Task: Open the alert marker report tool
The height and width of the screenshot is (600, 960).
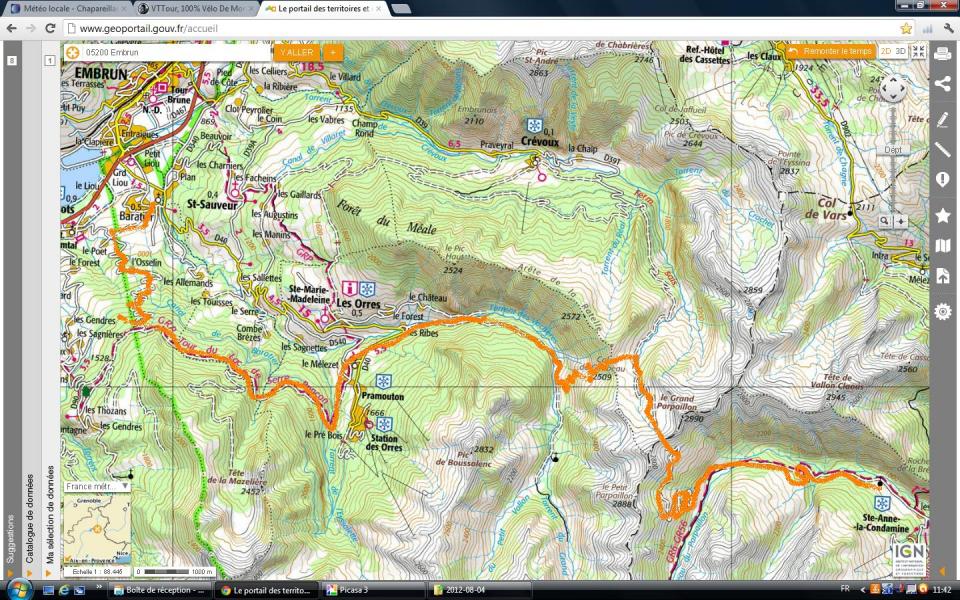Action: [x=943, y=179]
